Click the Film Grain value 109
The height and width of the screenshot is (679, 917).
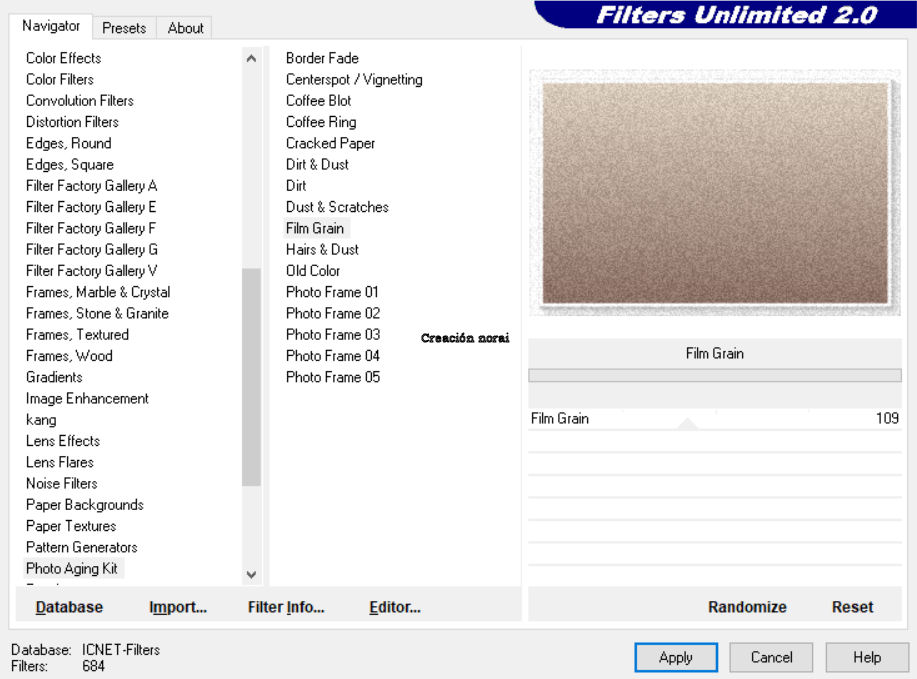(887, 418)
